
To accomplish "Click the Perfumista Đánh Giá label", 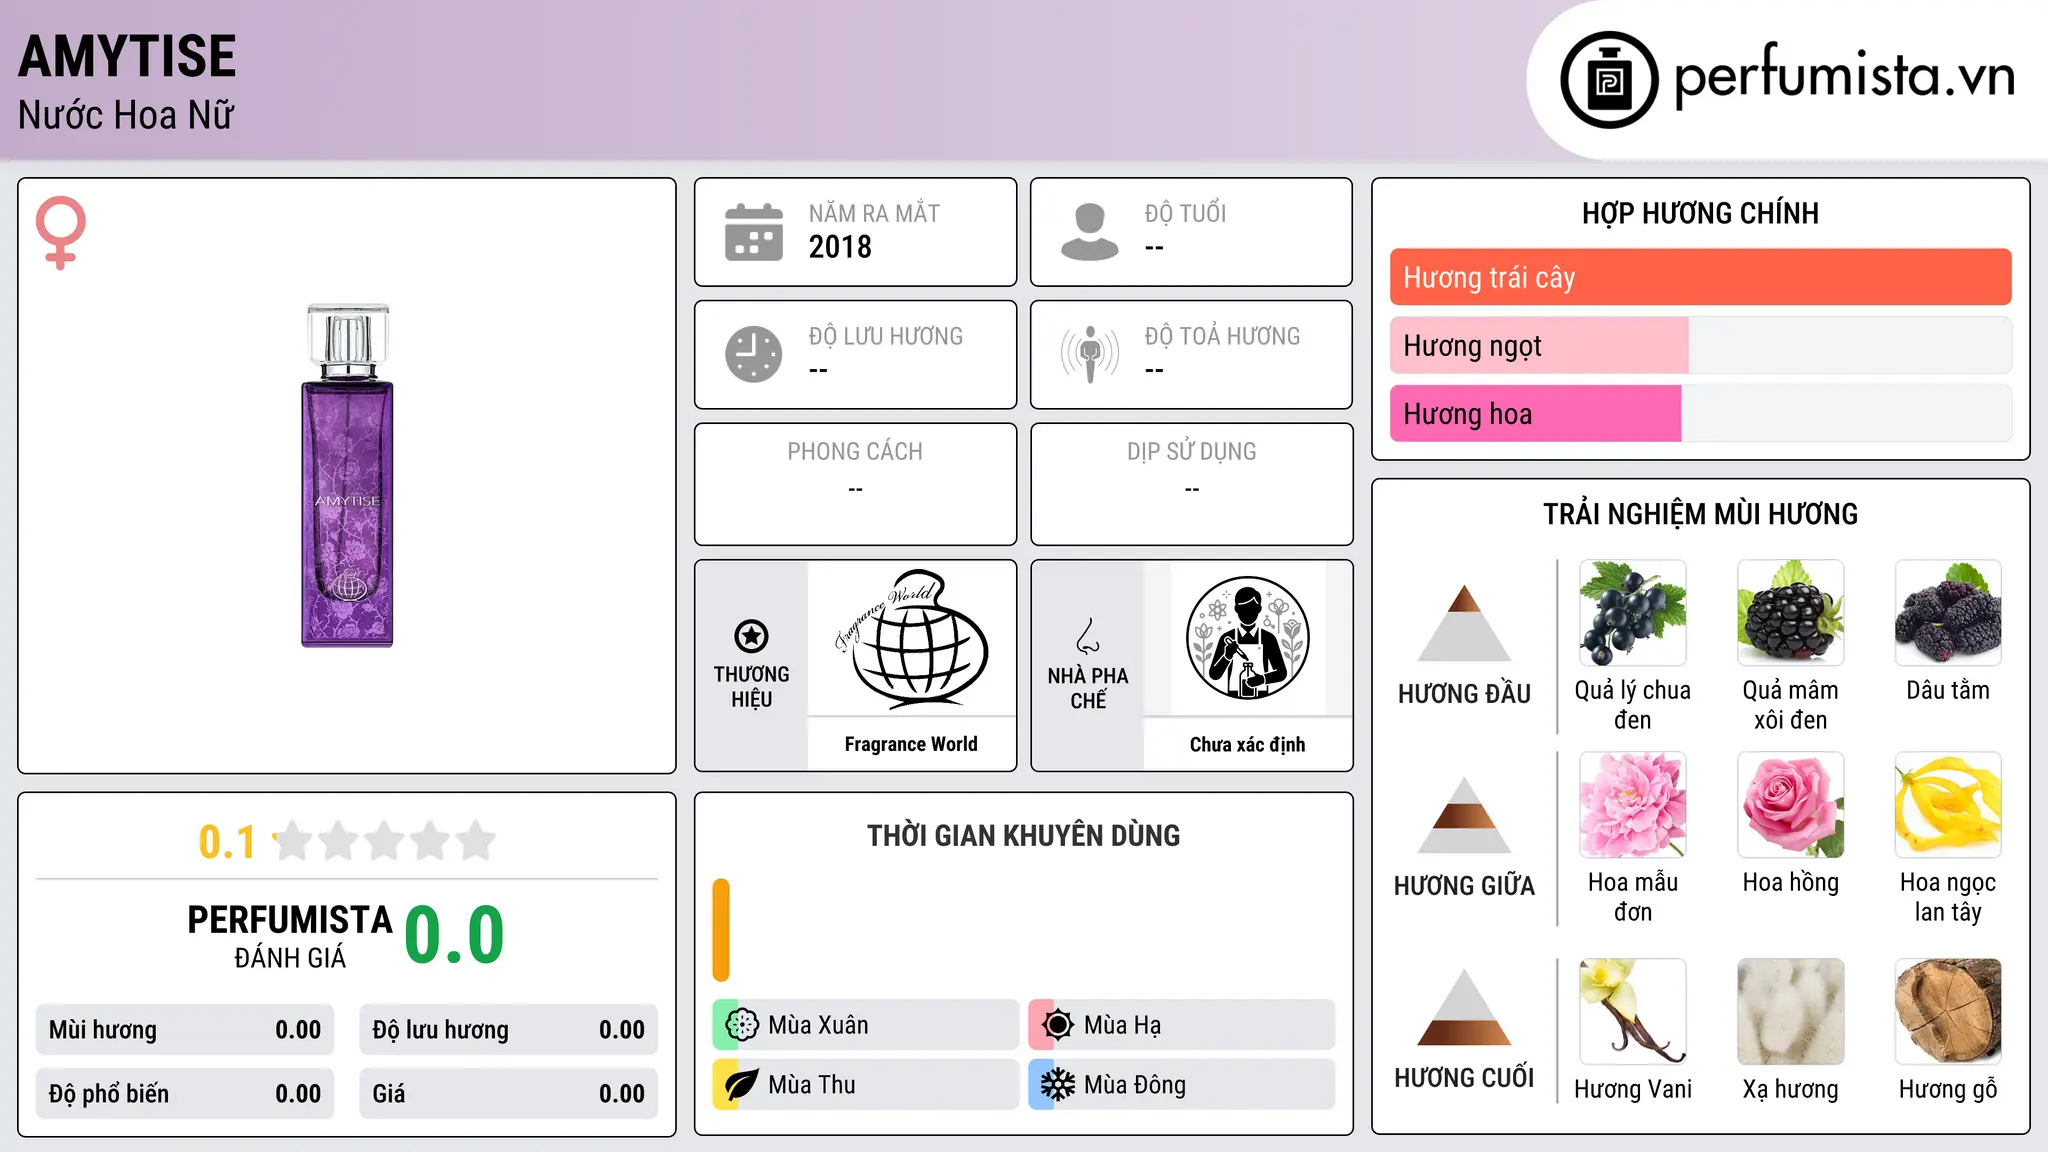I will (x=290, y=936).
